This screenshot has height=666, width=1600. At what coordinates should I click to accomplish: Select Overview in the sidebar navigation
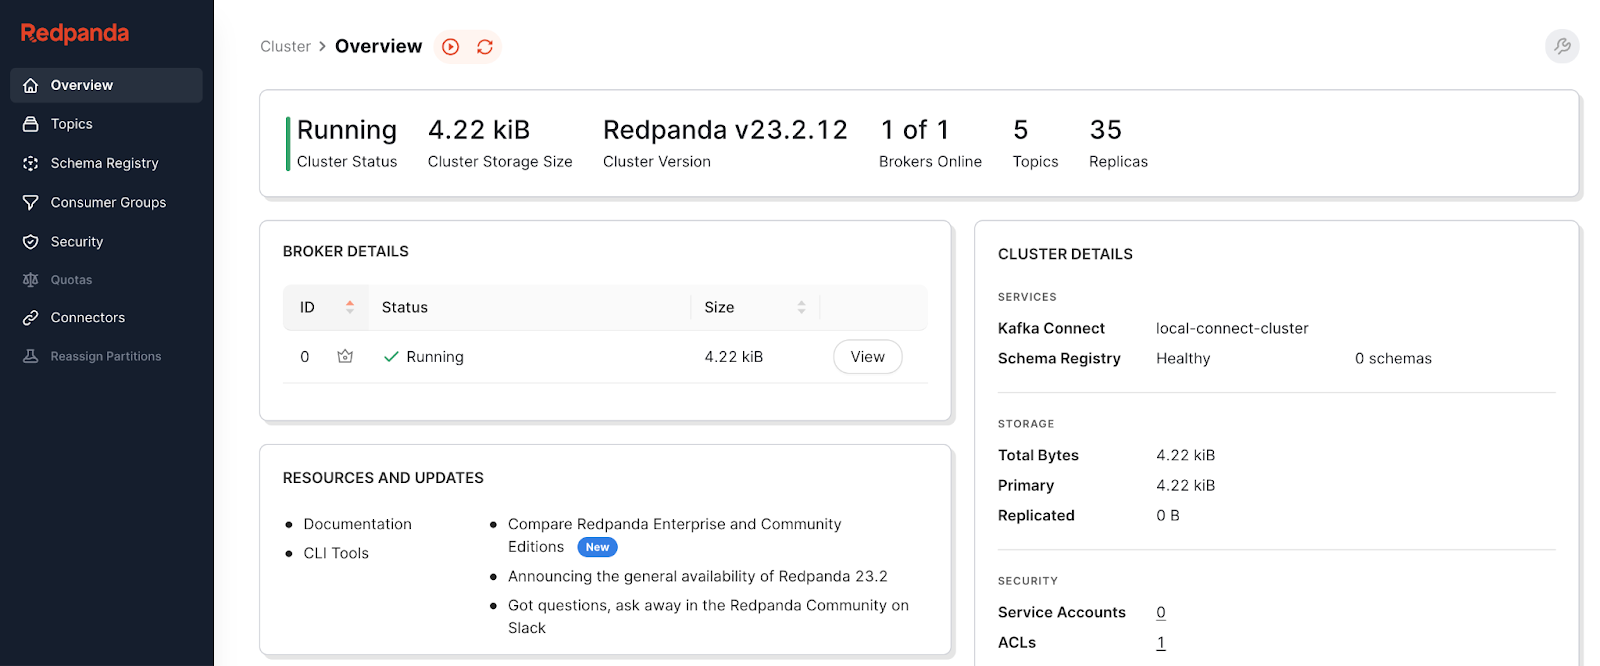point(82,85)
